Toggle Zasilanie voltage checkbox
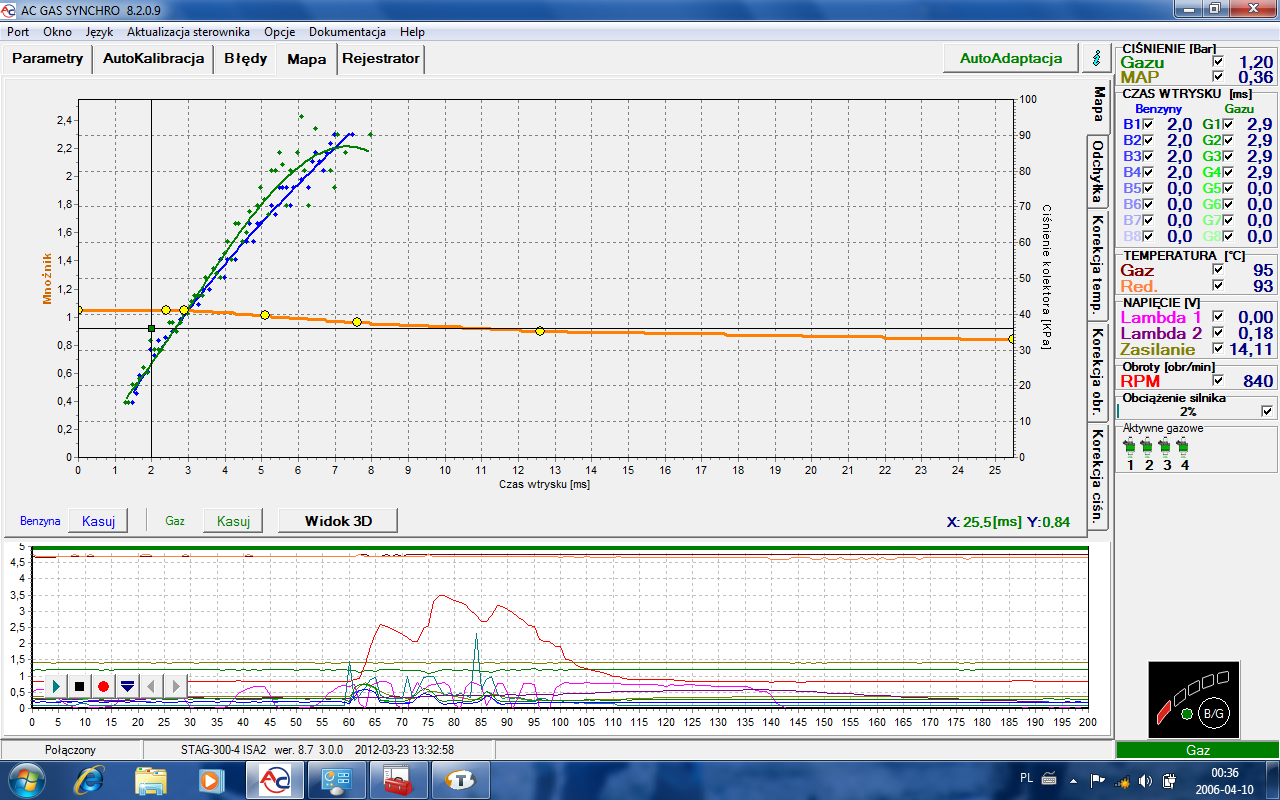Viewport: 1280px width, 800px height. coord(1217,349)
